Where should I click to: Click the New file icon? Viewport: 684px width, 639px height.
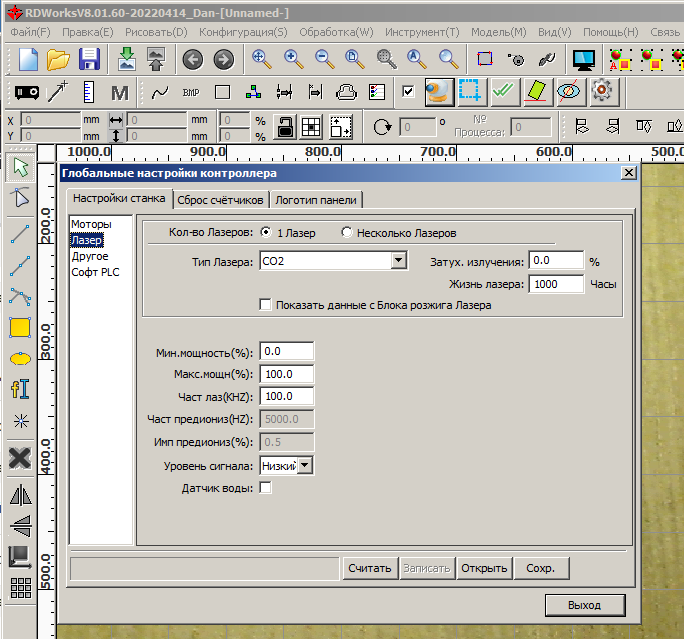28,59
